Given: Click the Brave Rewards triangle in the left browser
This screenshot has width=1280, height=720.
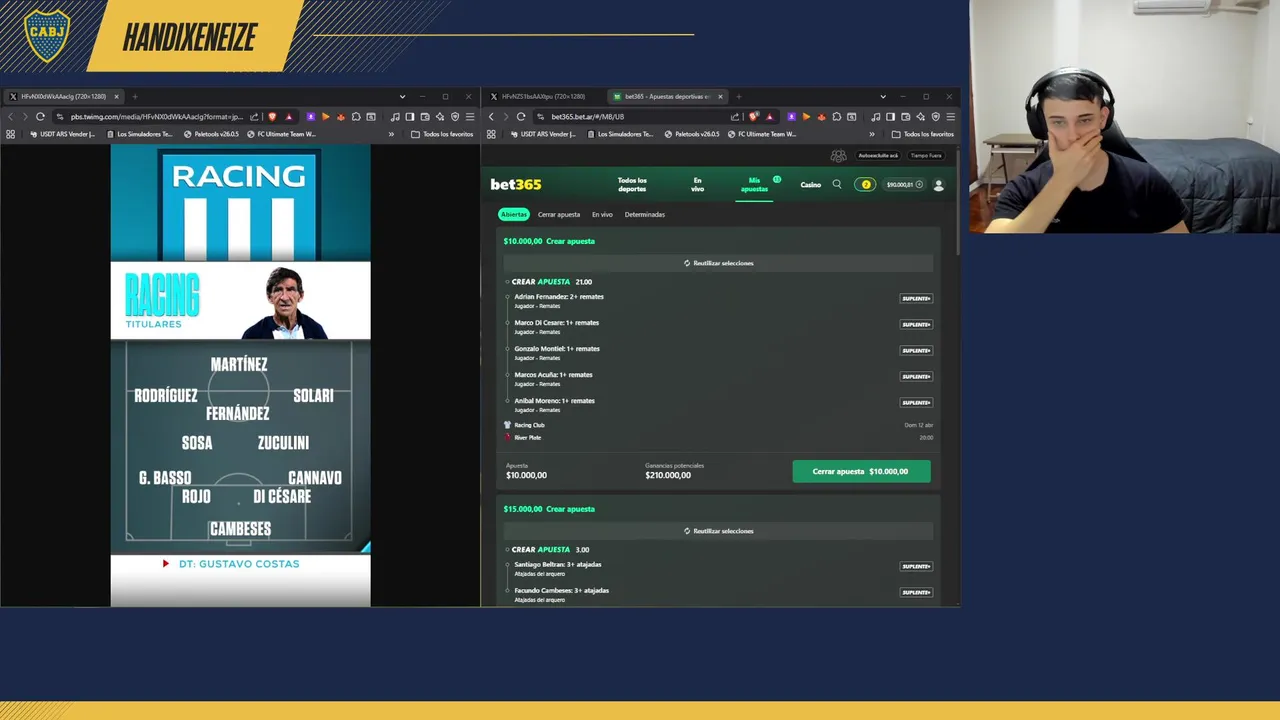Looking at the screenshot, I should tap(289, 116).
